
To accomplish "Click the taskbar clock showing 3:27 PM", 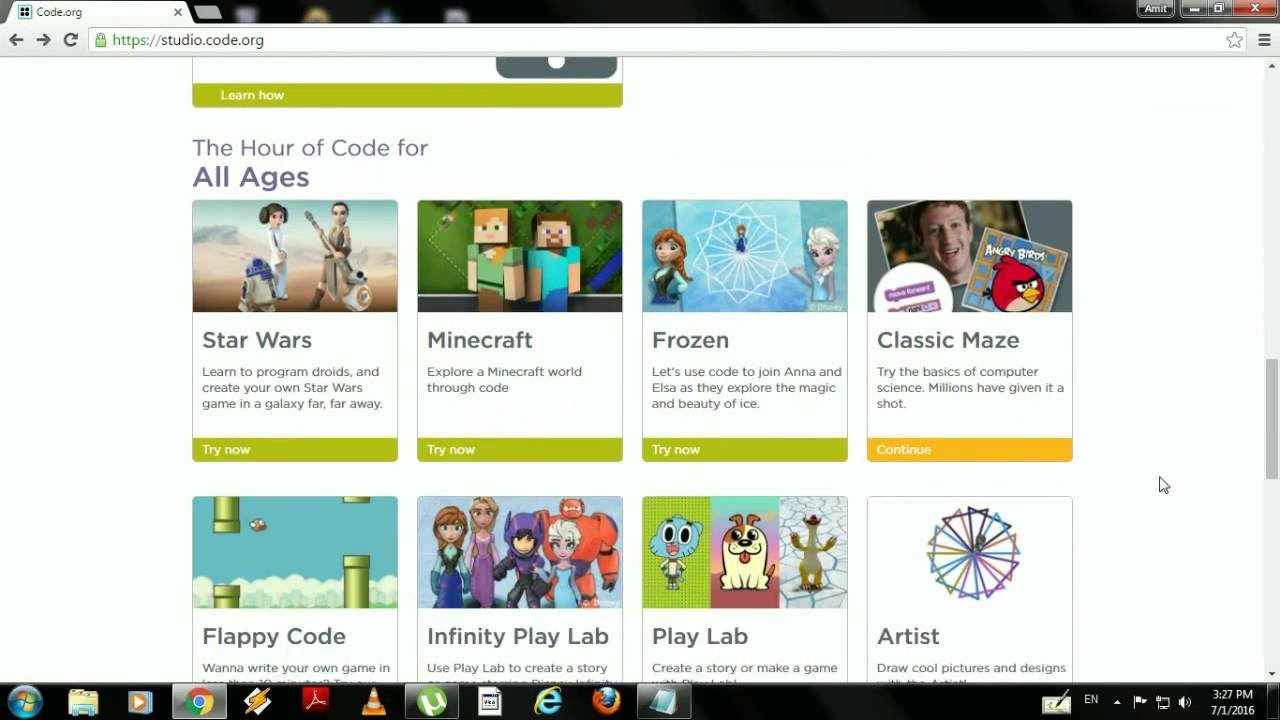I will pos(1232,702).
